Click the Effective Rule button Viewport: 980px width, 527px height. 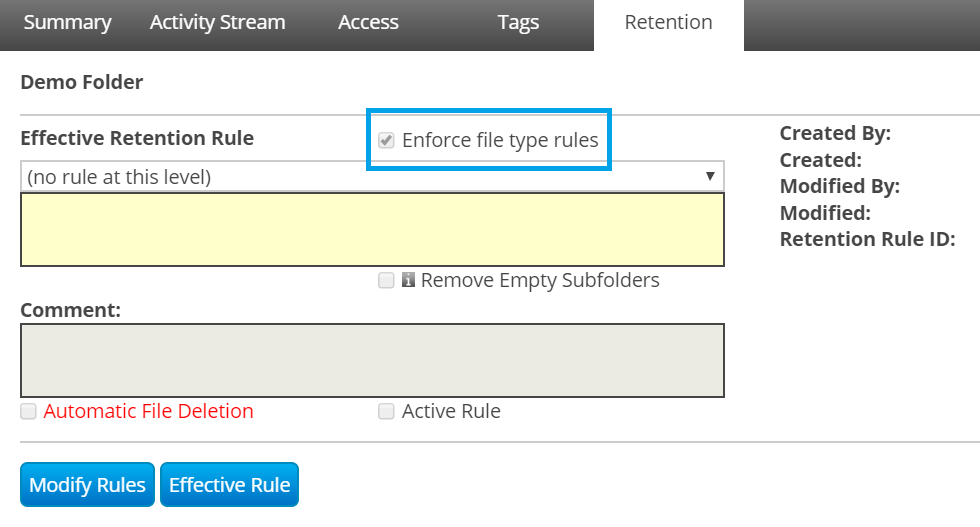click(x=229, y=485)
